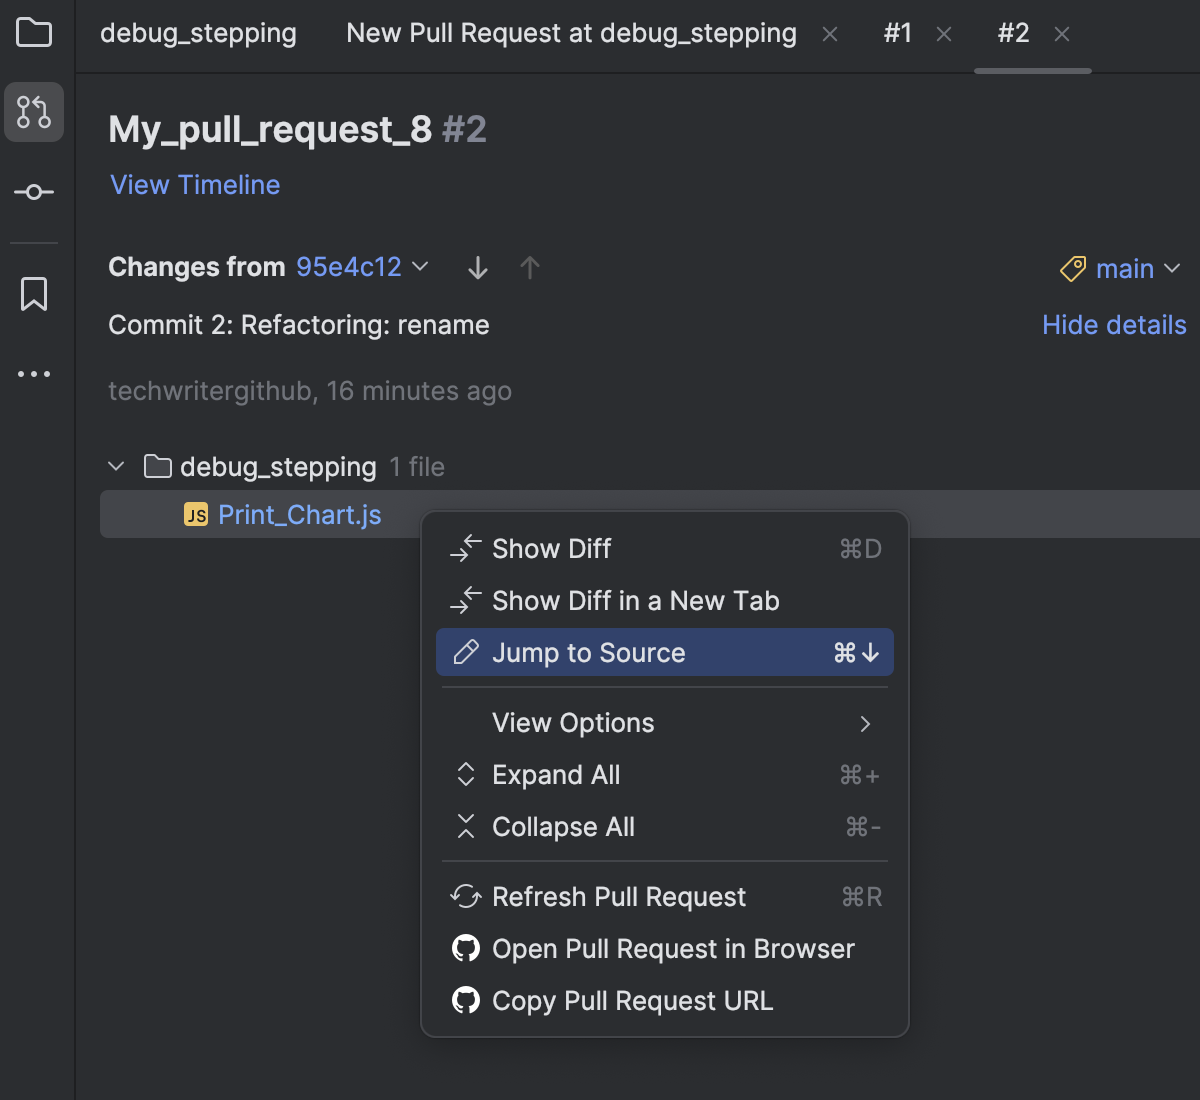Viewport: 1200px width, 1100px height.
Task: Collapse the debug_stepping folder tree
Action: tap(116, 466)
